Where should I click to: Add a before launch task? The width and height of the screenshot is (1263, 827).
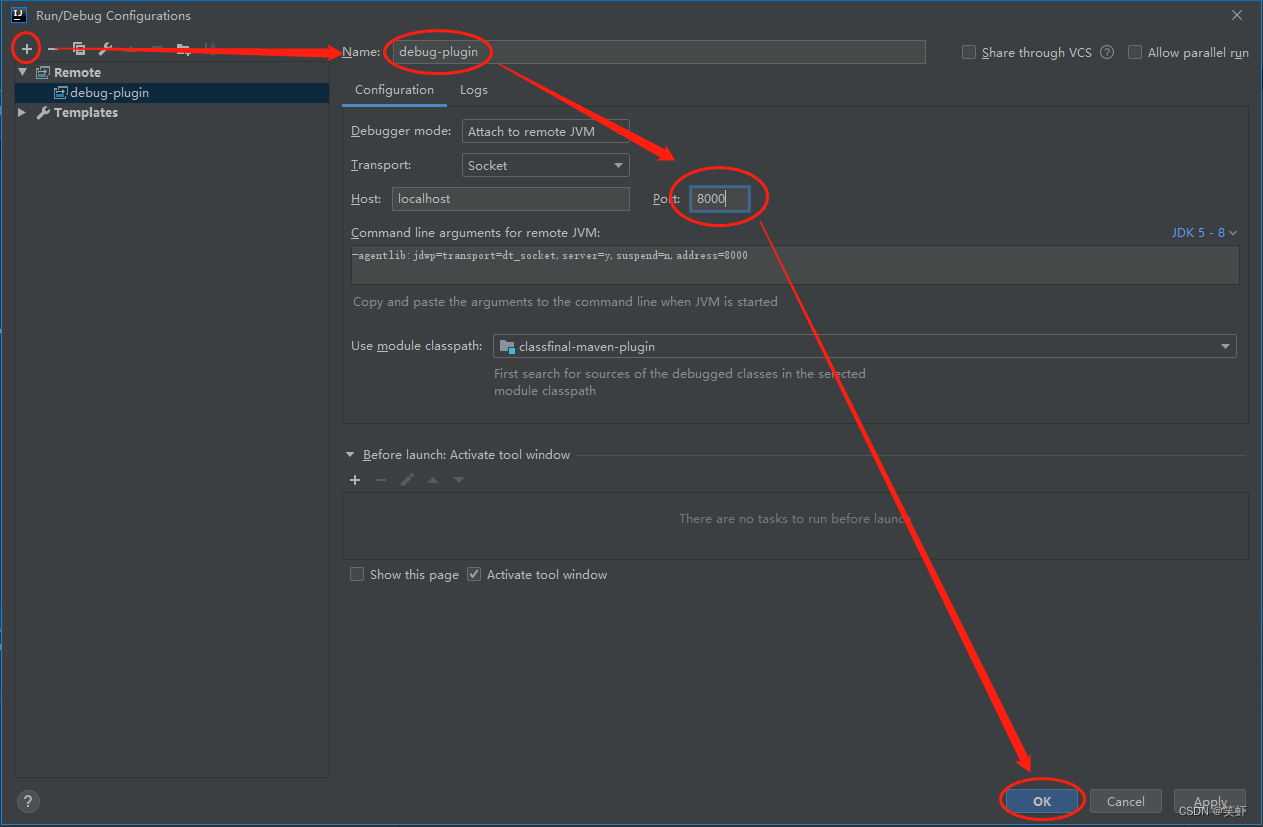(x=354, y=480)
